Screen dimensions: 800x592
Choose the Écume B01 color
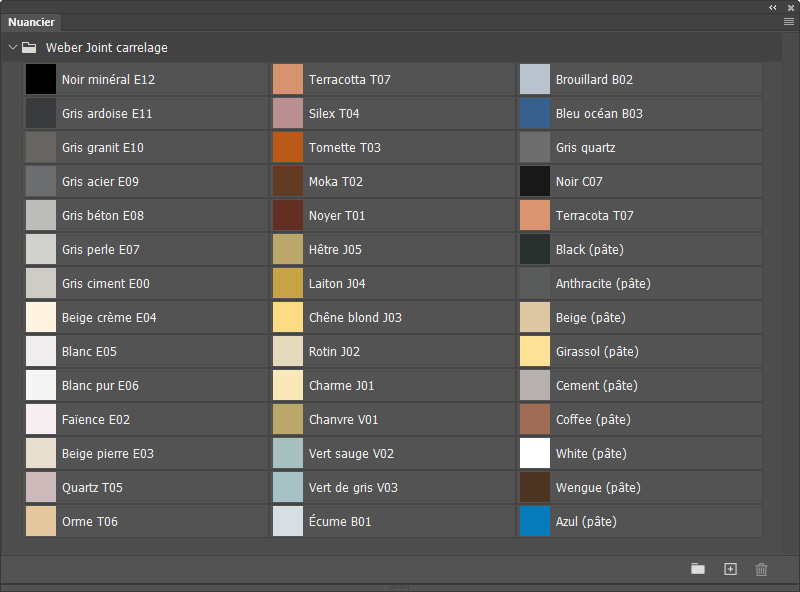tap(288, 521)
